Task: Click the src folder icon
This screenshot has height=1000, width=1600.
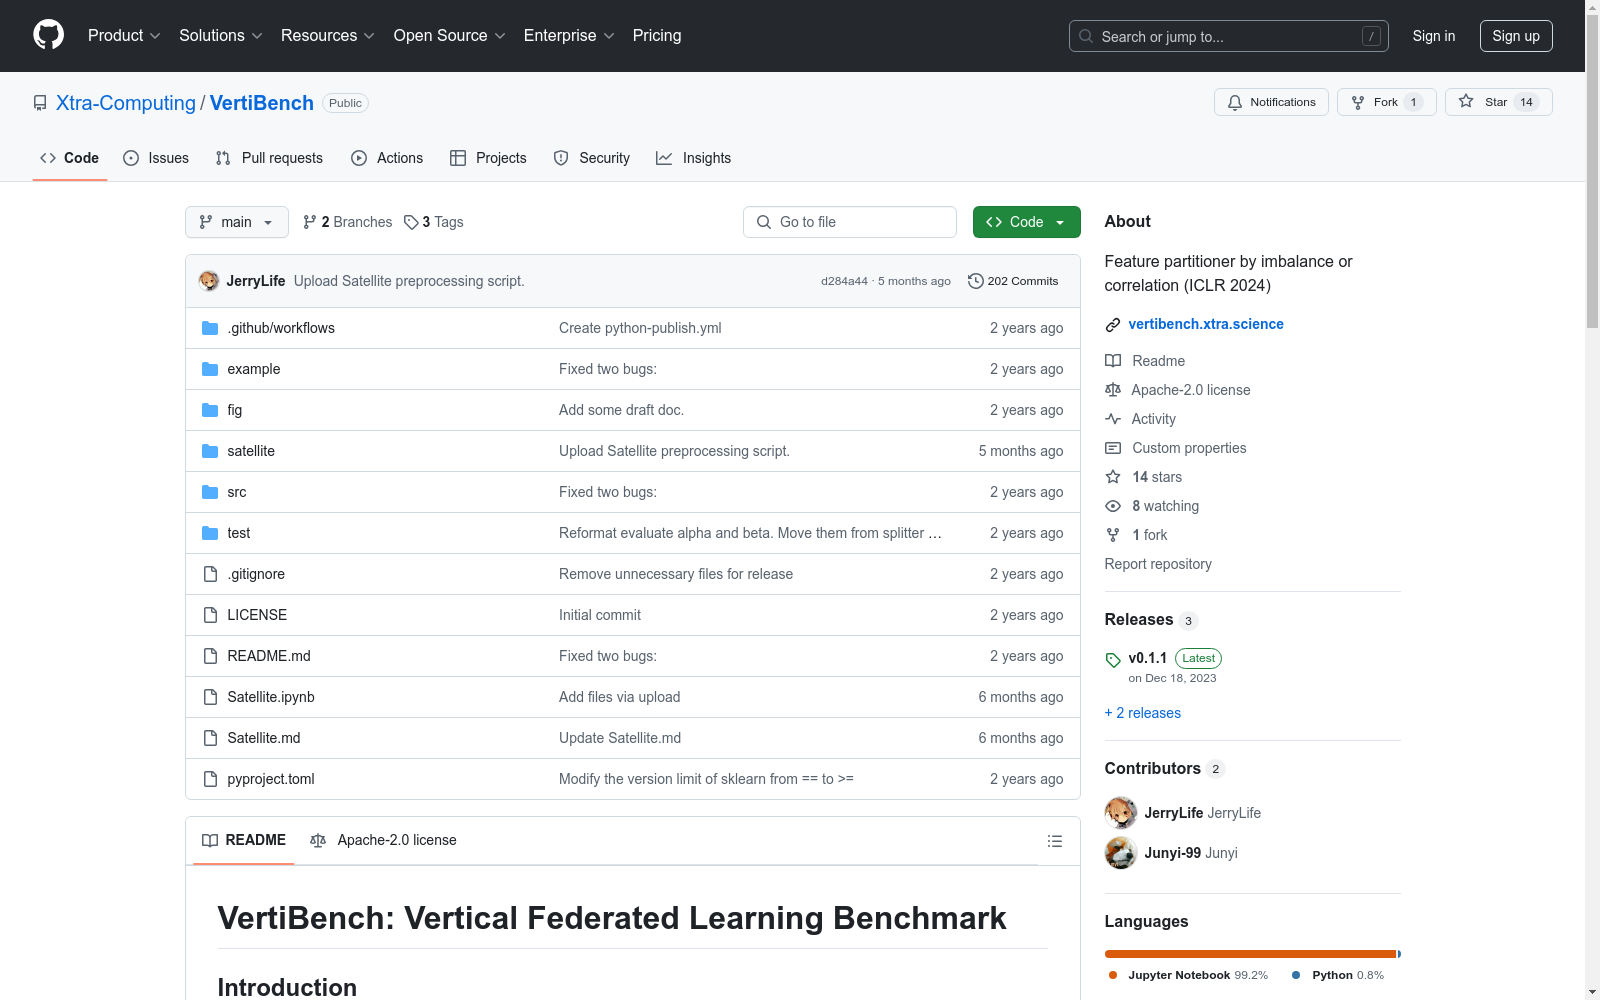Action: pyautogui.click(x=210, y=492)
